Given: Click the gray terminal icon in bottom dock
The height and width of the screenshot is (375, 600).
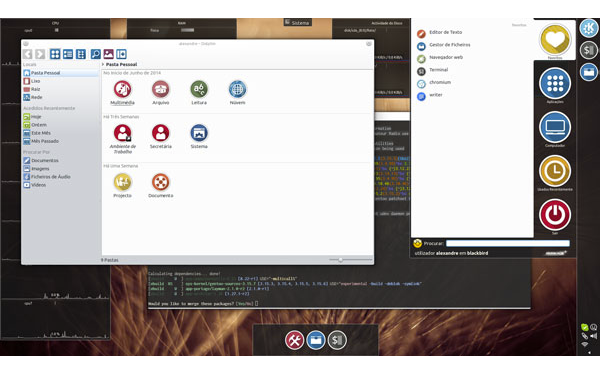Looking at the screenshot, I should (x=337, y=340).
